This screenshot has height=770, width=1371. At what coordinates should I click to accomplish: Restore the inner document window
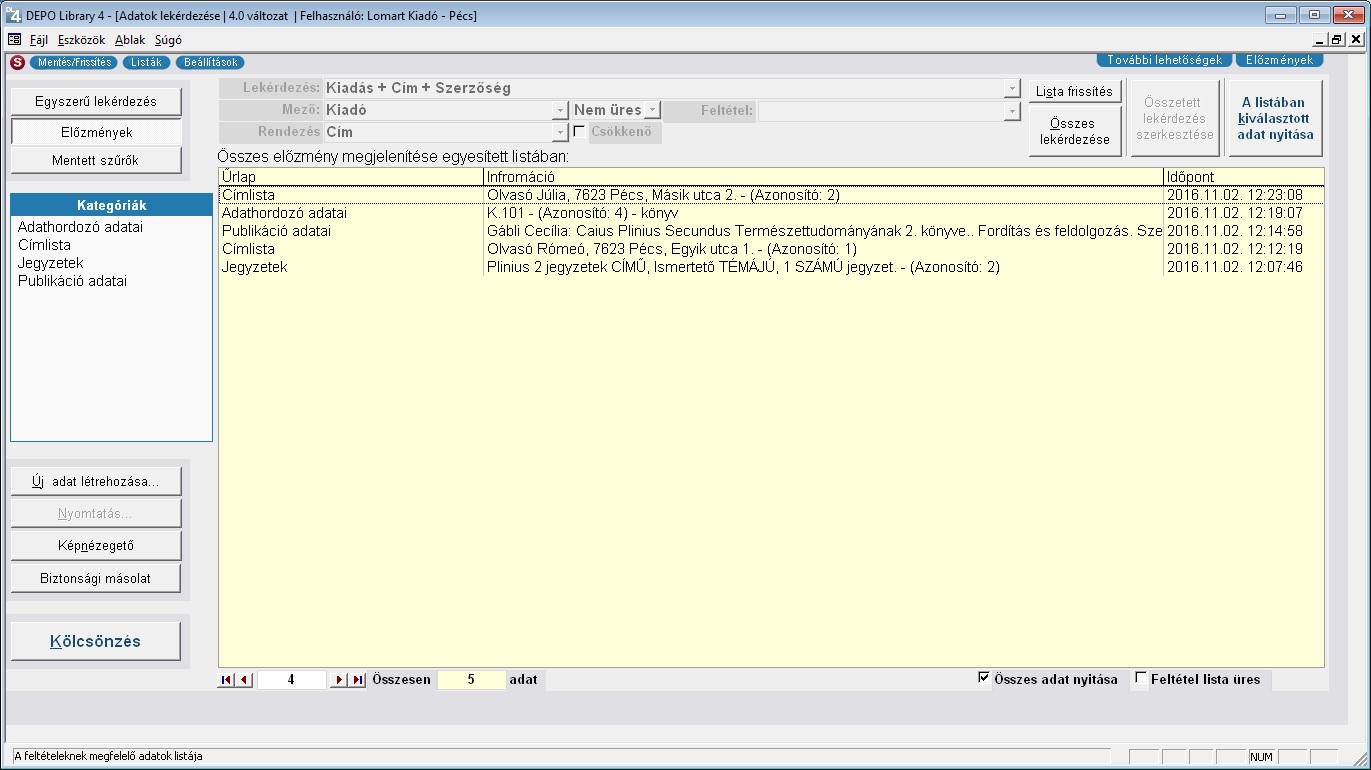pos(1337,40)
